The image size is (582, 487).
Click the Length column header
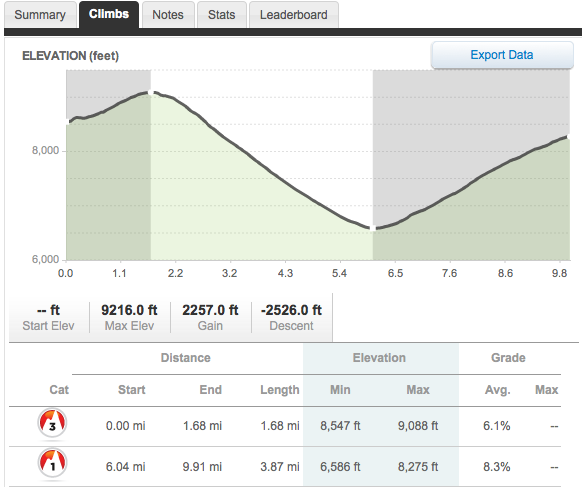pos(279,390)
